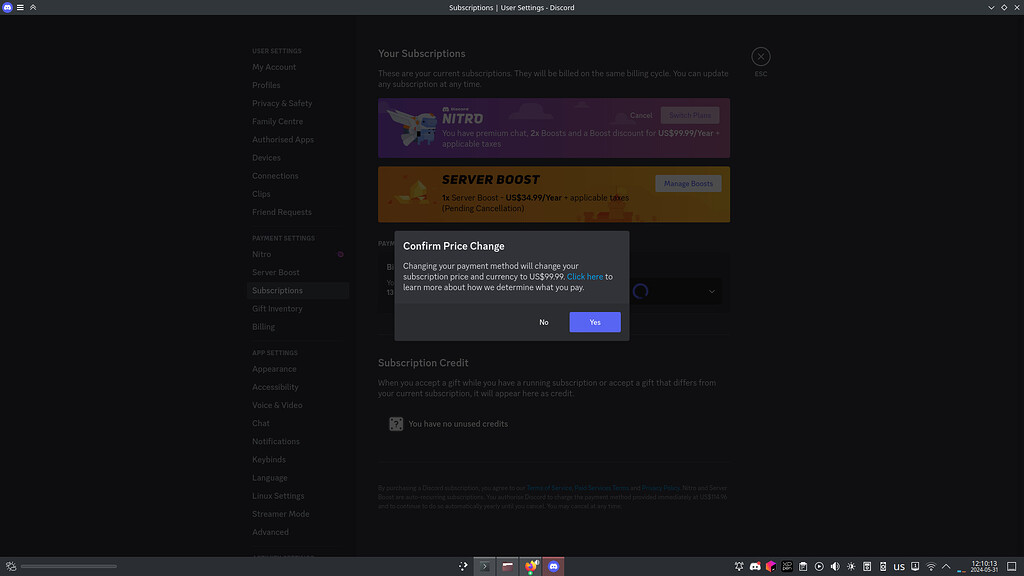Open the XP-Pen tablet tray icon
The image size is (1024, 576).
787,567
